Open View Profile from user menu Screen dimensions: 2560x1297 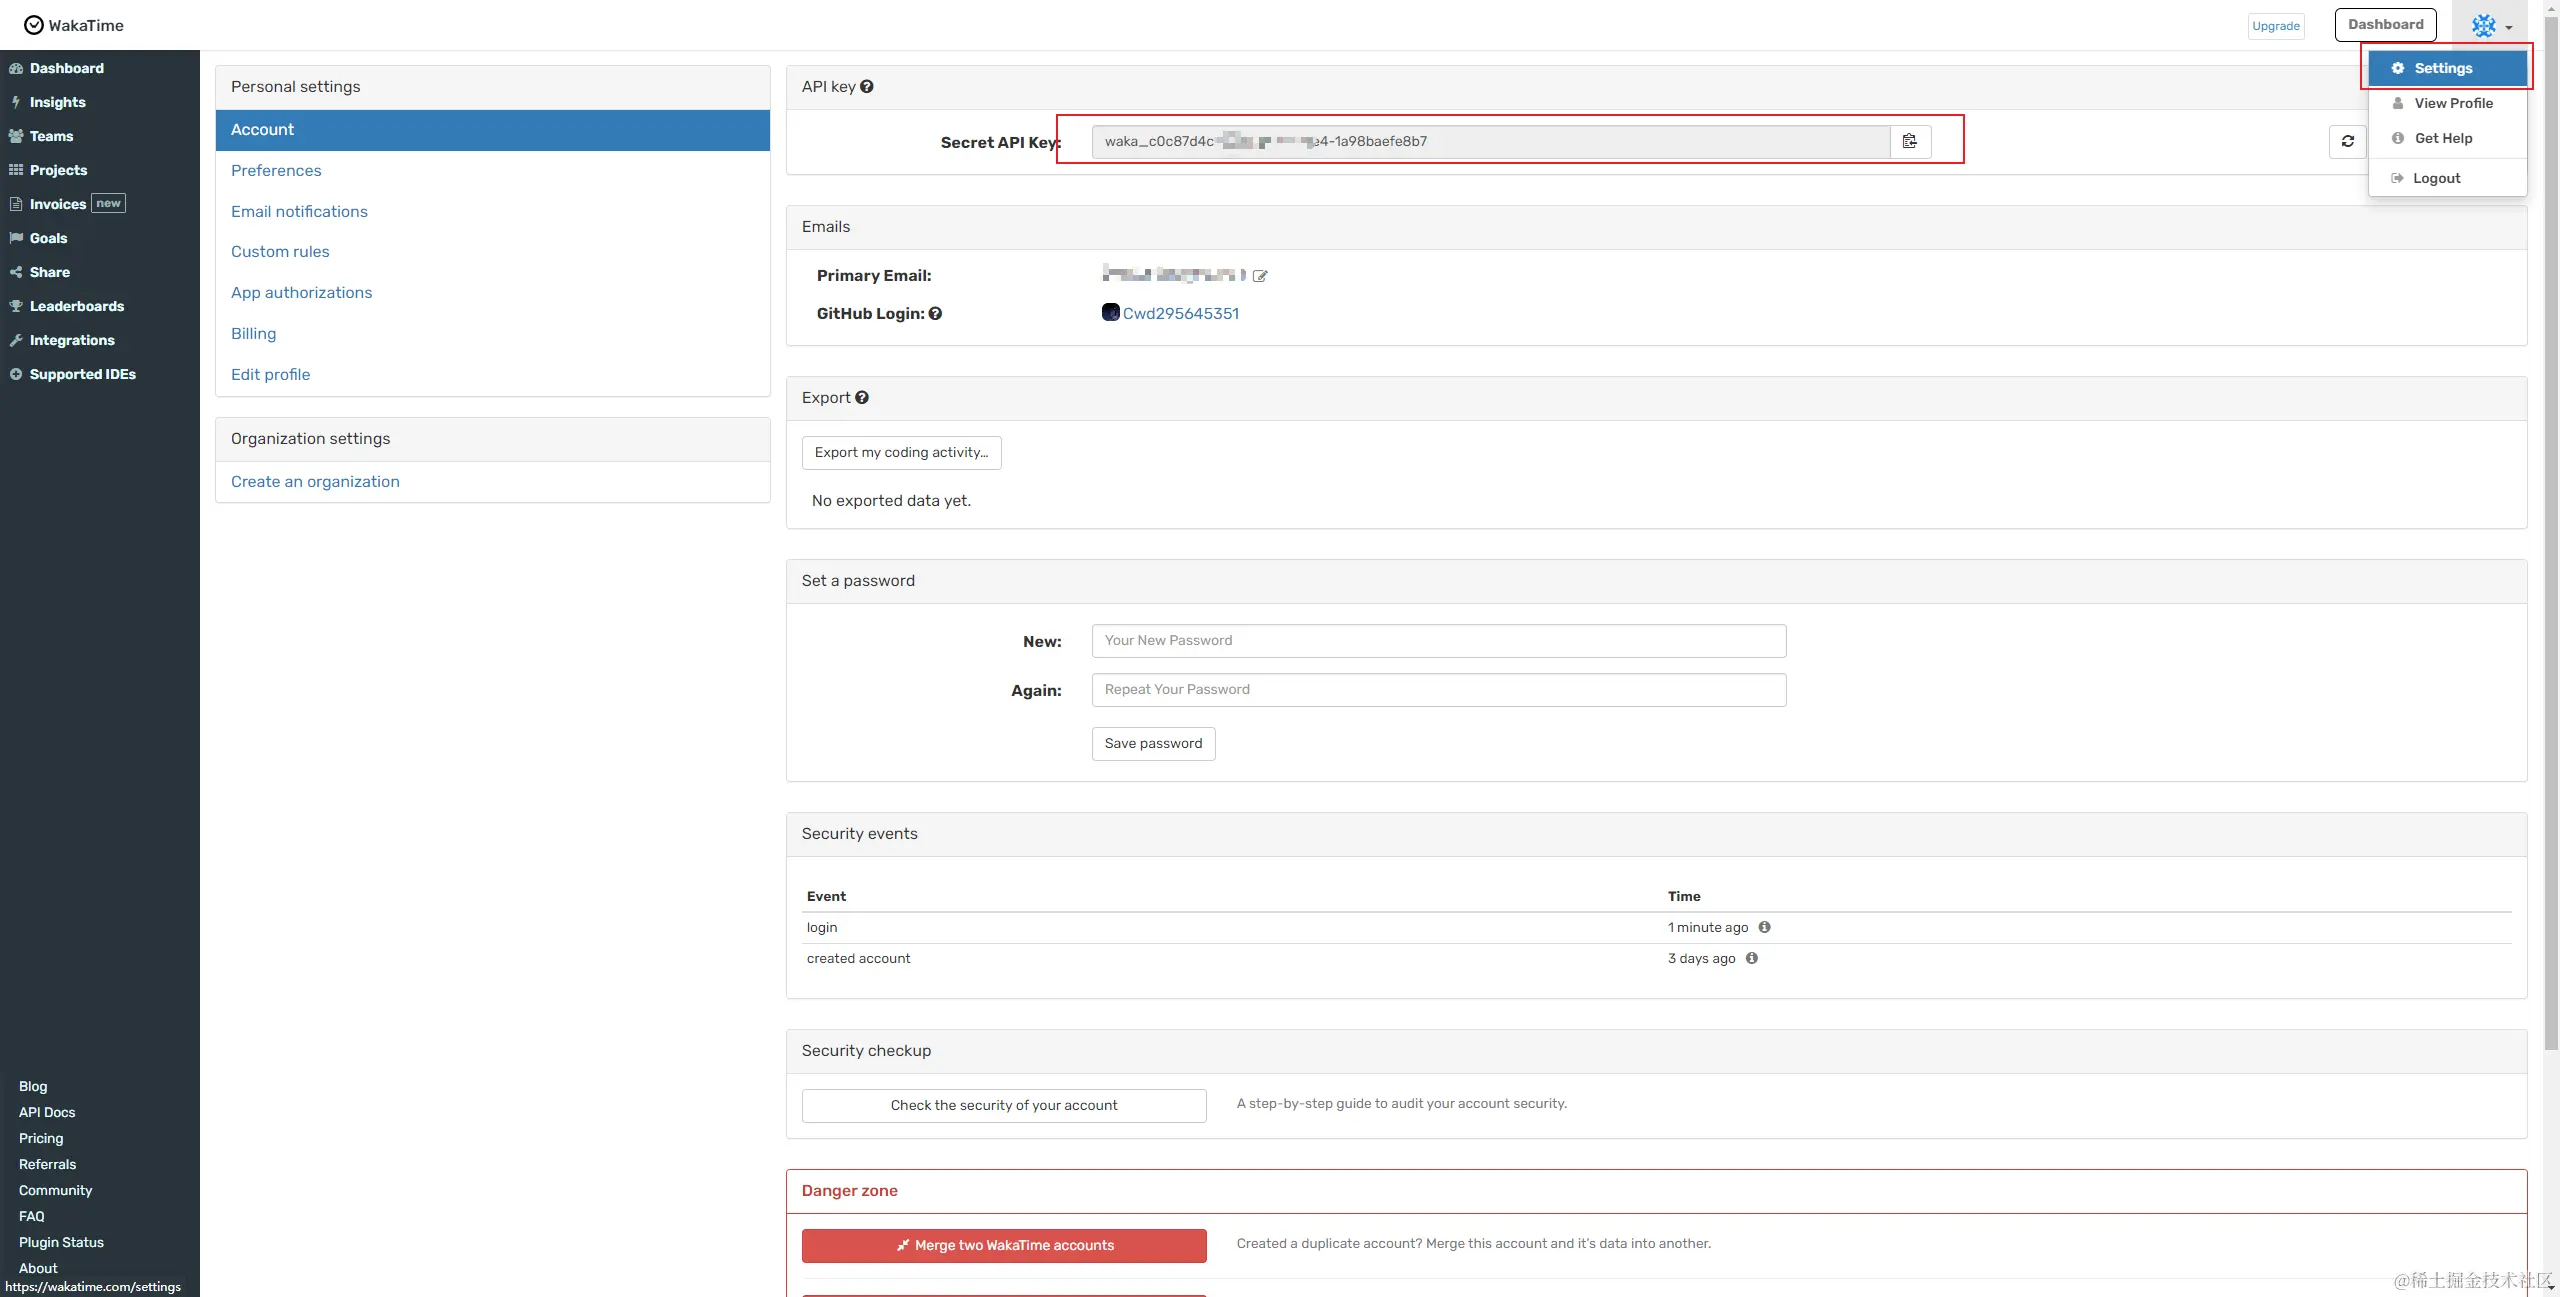[x=2452, y=103]
